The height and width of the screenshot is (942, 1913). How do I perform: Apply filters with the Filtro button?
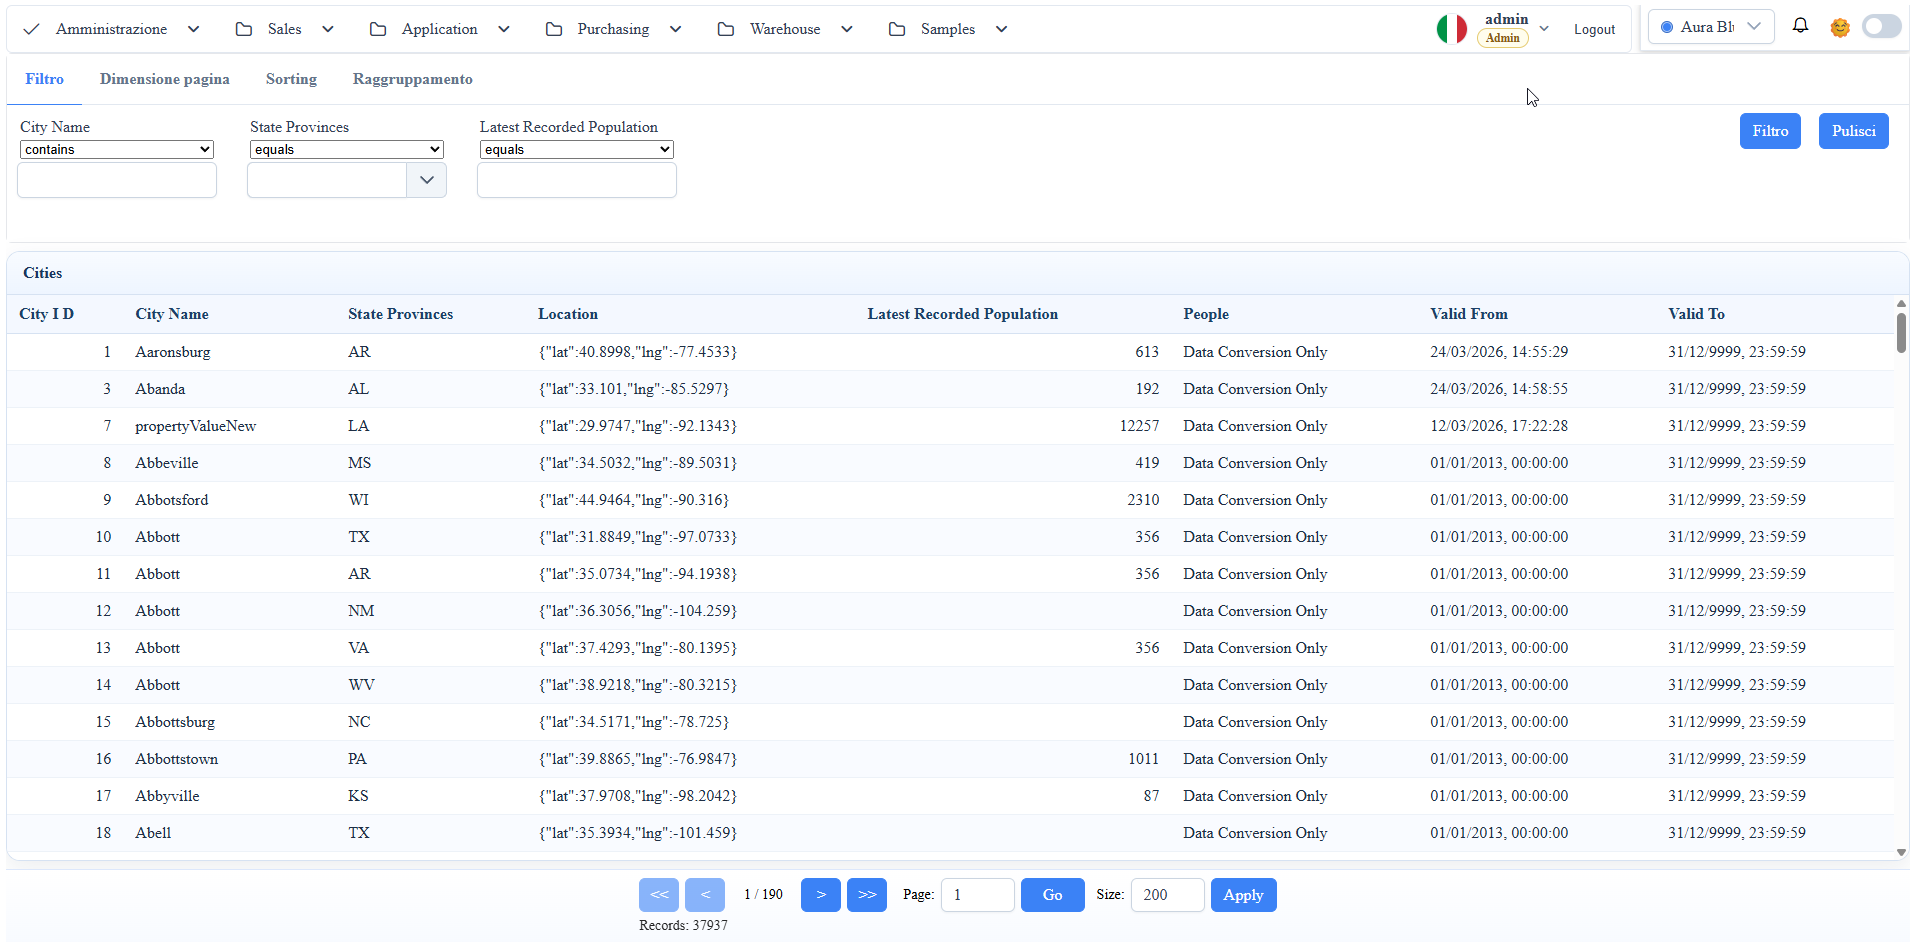(1770, 131)
